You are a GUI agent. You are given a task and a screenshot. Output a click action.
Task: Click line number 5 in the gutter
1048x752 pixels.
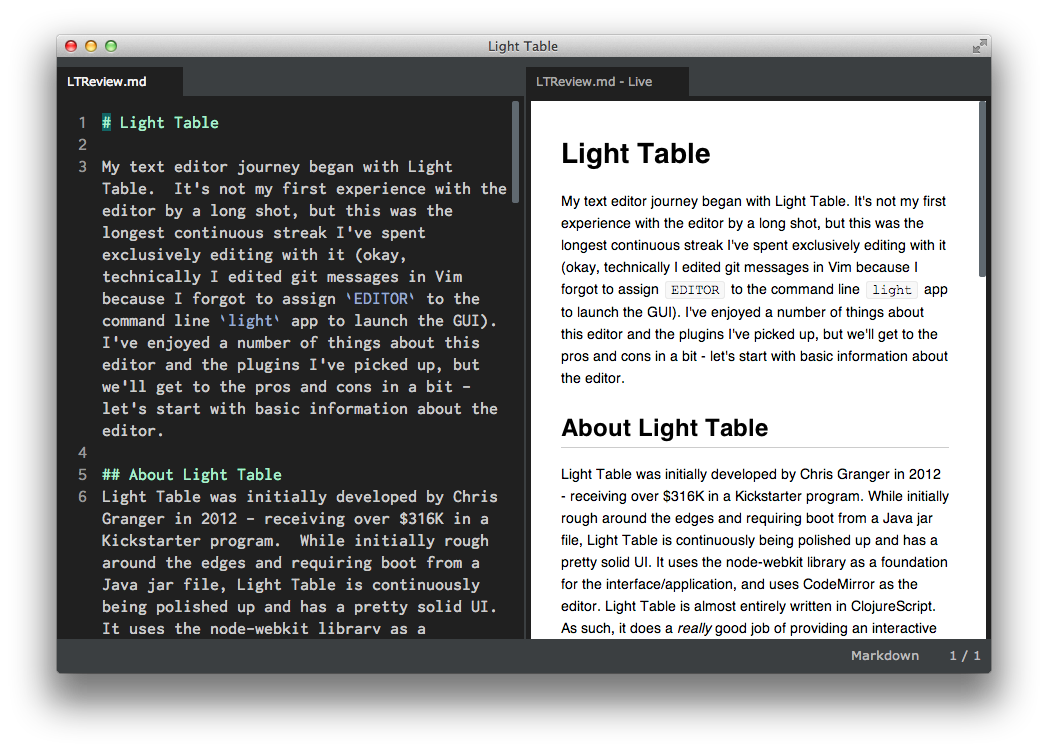pos(82,475)
